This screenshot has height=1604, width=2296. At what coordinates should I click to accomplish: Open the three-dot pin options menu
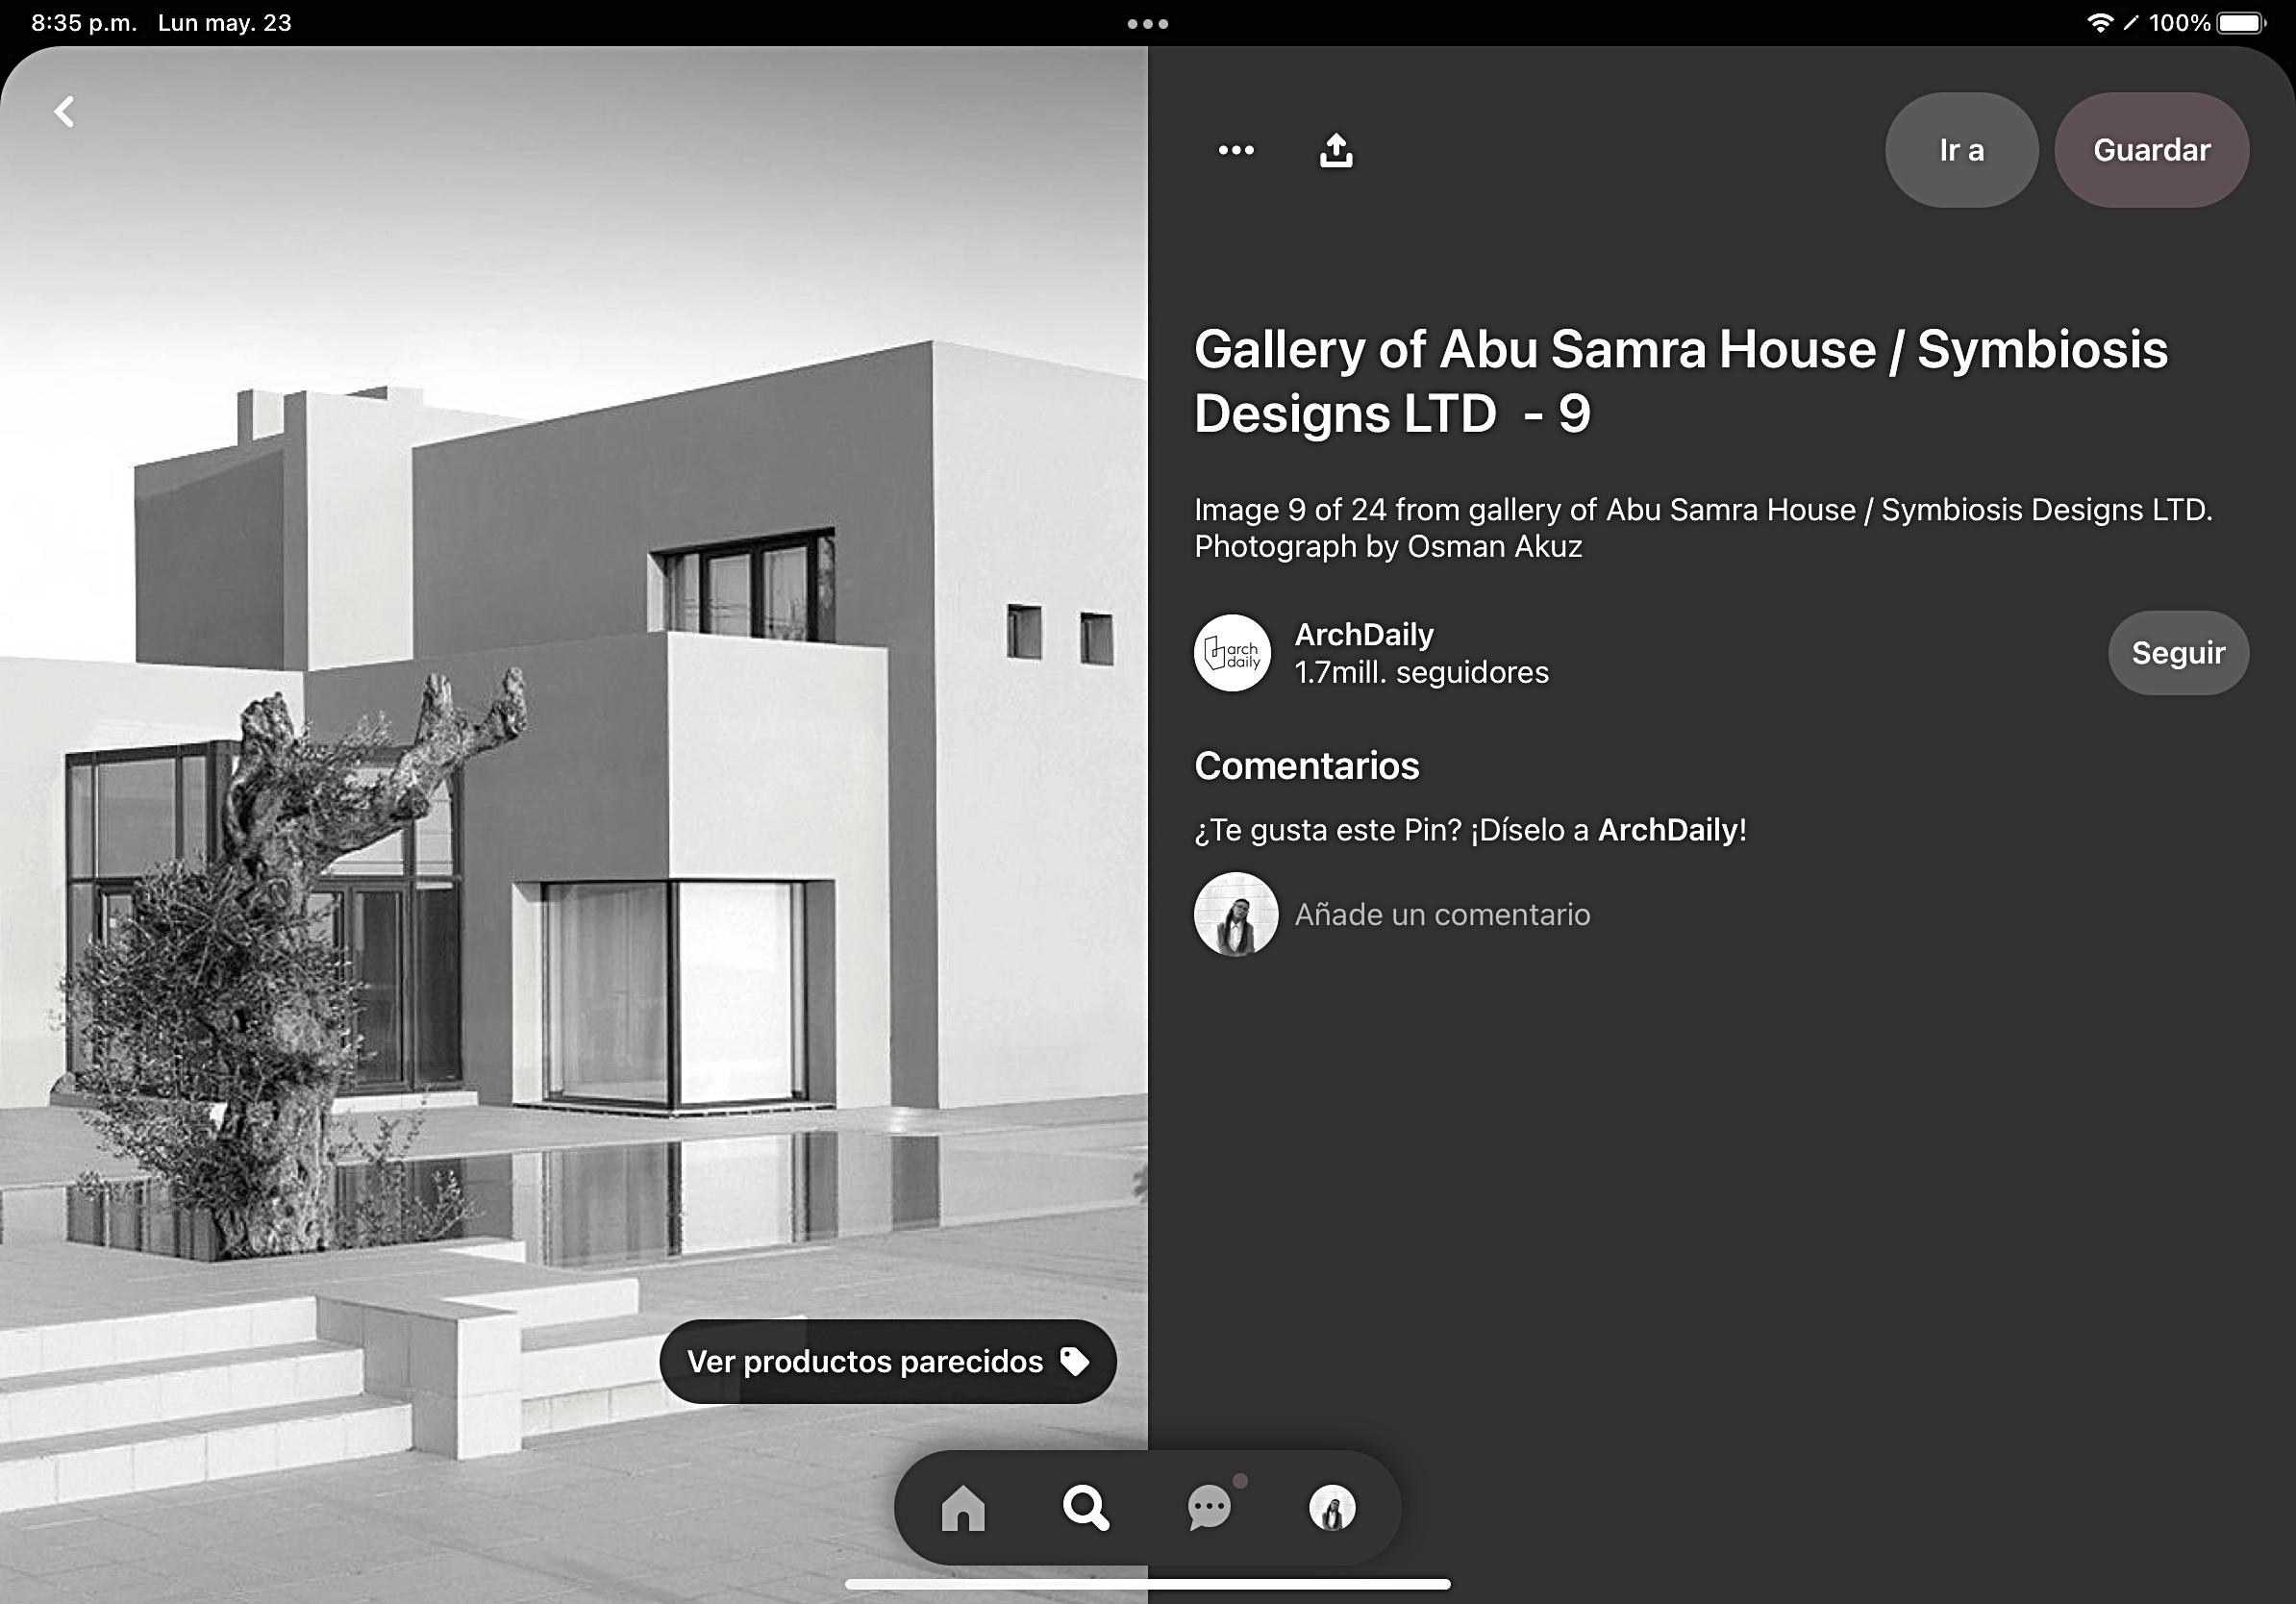tap(1236, 150)
